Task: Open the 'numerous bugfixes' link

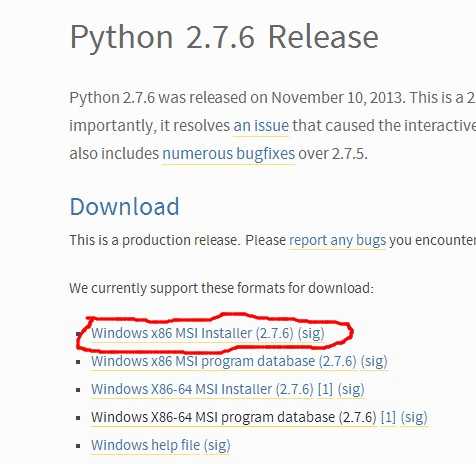Action: tap(229, 154)
